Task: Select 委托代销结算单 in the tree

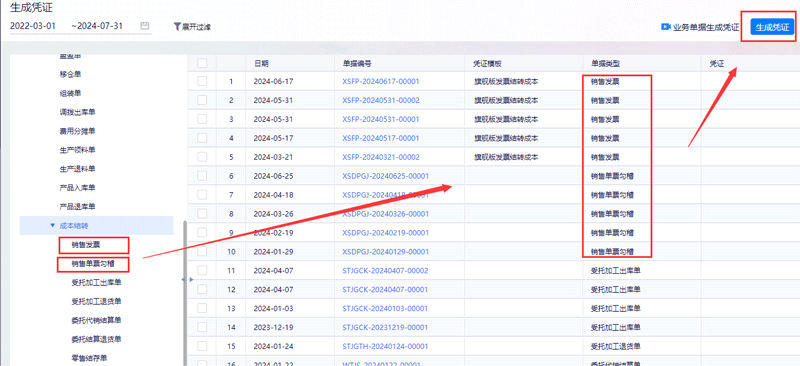Action: coord(96,320)
